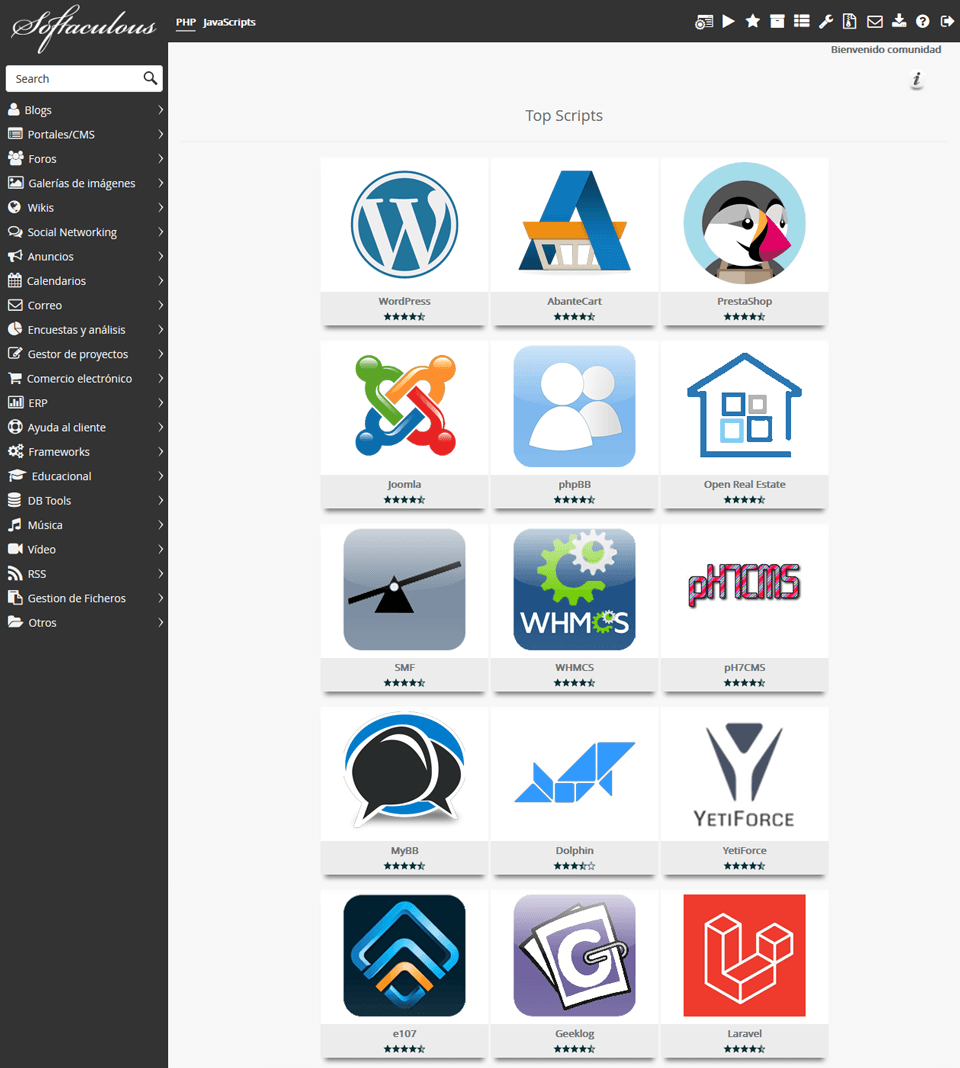The image size is (960, 1068).
Task: Open WordPress logo thumbnail
Action: click(405, 224)
